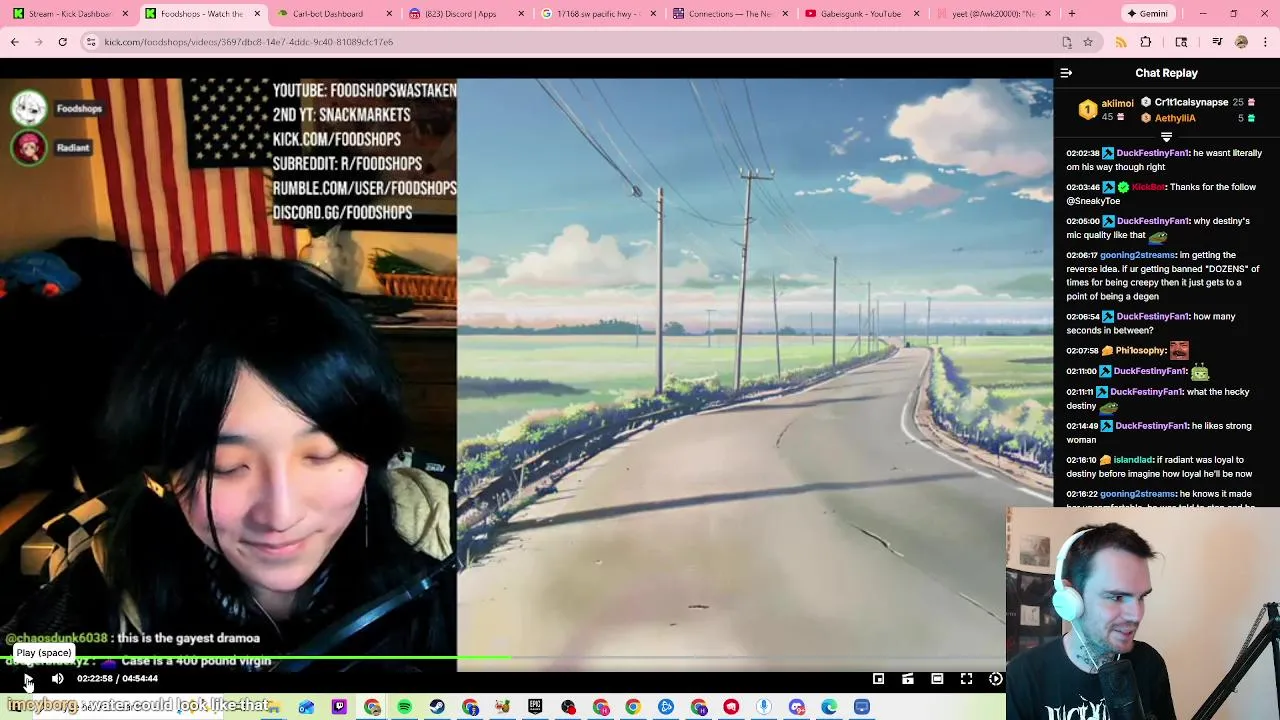The height and width of the screenshot is (720, 1280).
Task: Enter fullscreen on the video player
Action: pyautogui.click(x=967, y=679)
